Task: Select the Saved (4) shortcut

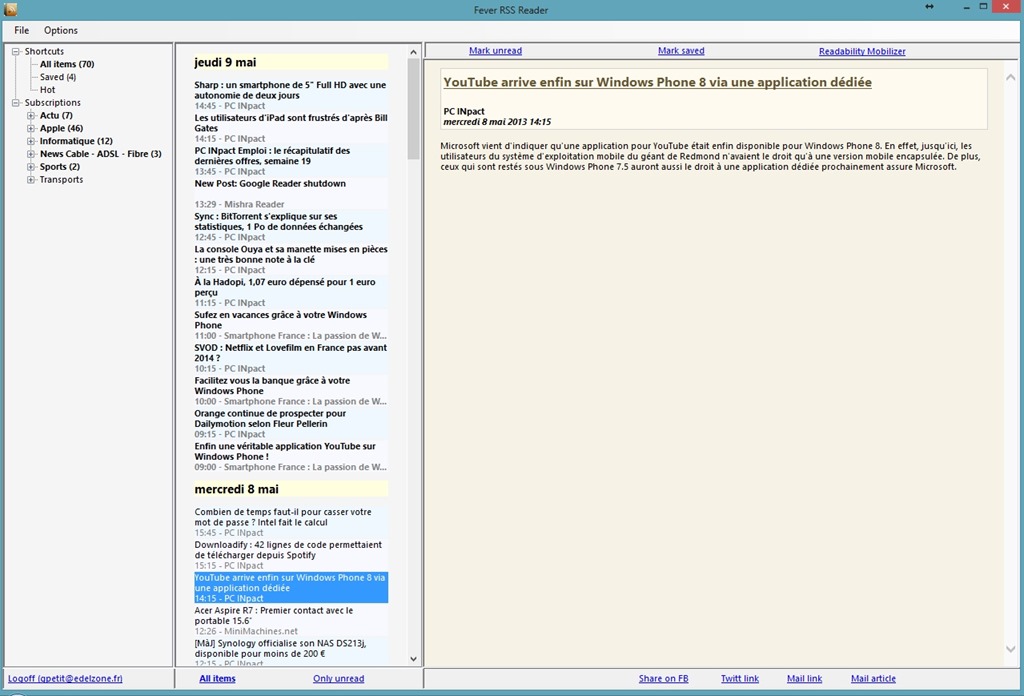Action: click(x=57, y=77)
